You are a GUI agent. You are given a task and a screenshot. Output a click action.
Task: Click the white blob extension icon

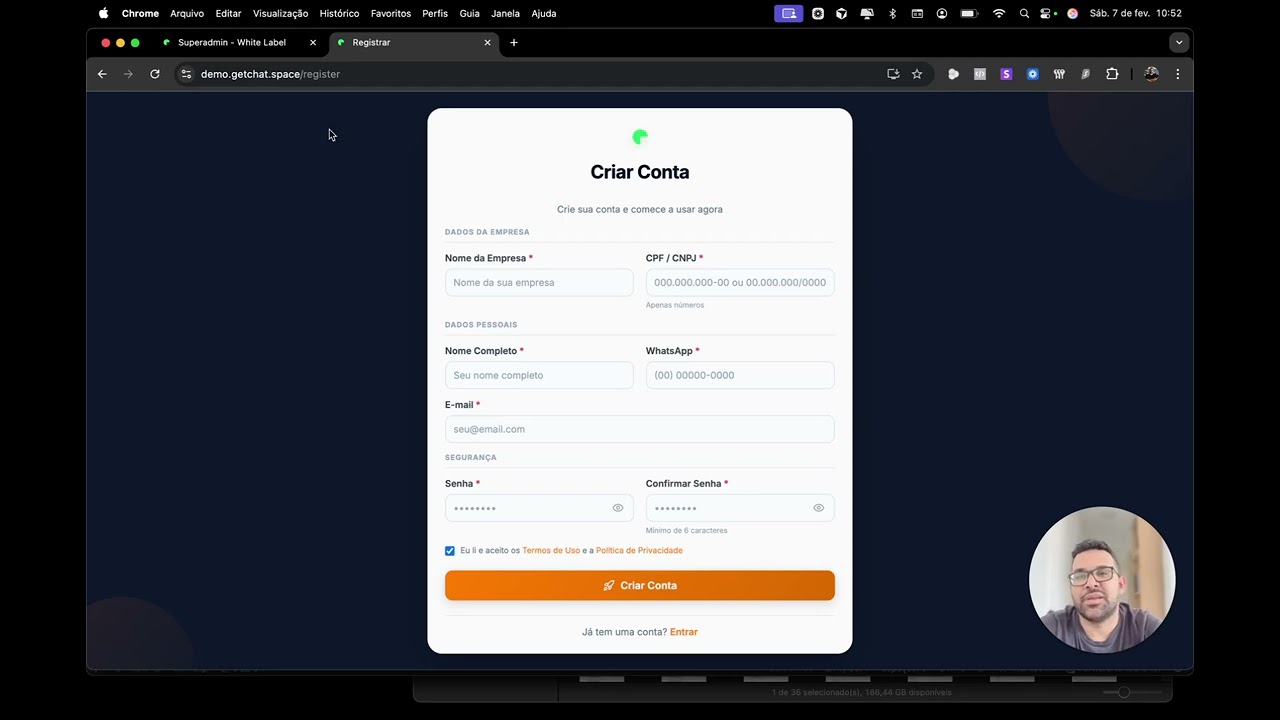[954, 74]
